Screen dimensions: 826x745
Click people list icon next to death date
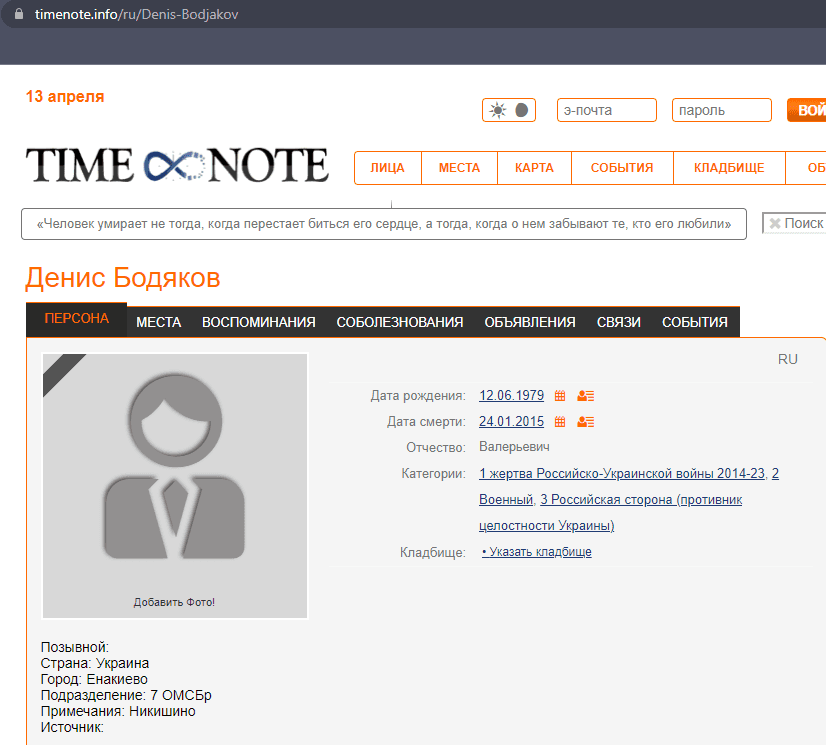(x=585, y=421)
